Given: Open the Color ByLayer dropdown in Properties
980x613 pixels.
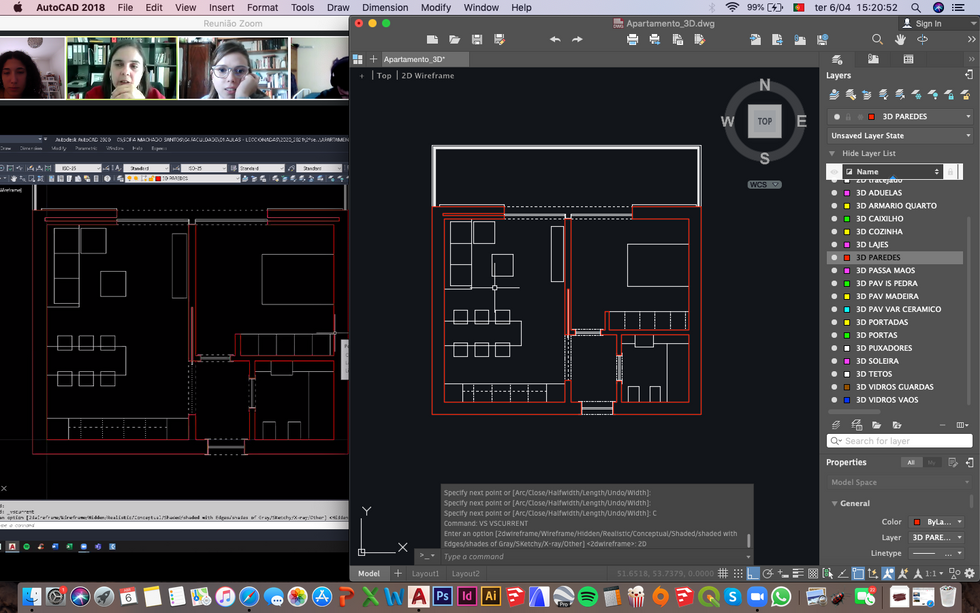Looking at the screenshot, I should pyautogui.click(x=937, y=522).
